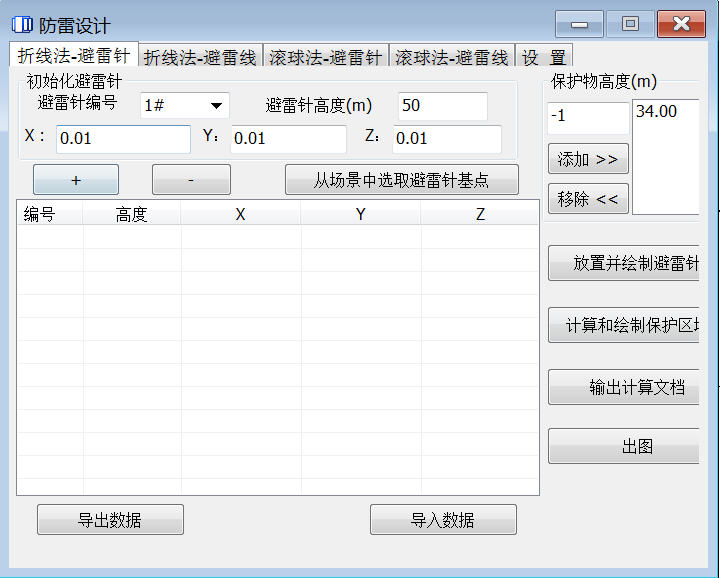Open the 避雷针编号 dropdown showing 1#
The height and width of the screenshot is (578, 720).
(185, 106)
